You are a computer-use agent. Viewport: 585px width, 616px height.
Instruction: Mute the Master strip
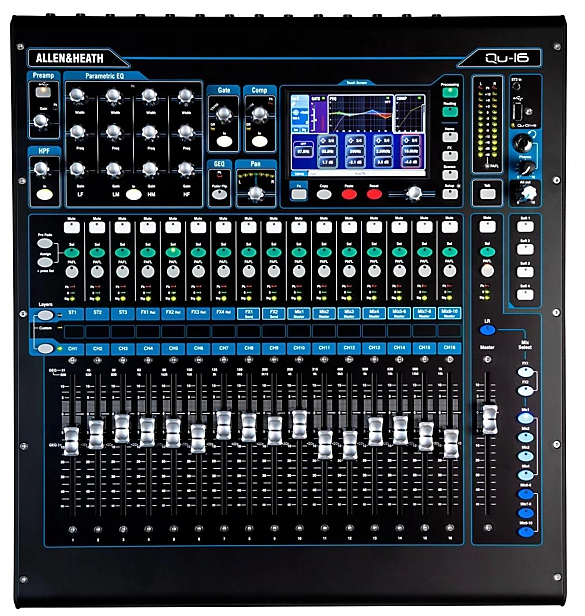[x=487, y=227]
